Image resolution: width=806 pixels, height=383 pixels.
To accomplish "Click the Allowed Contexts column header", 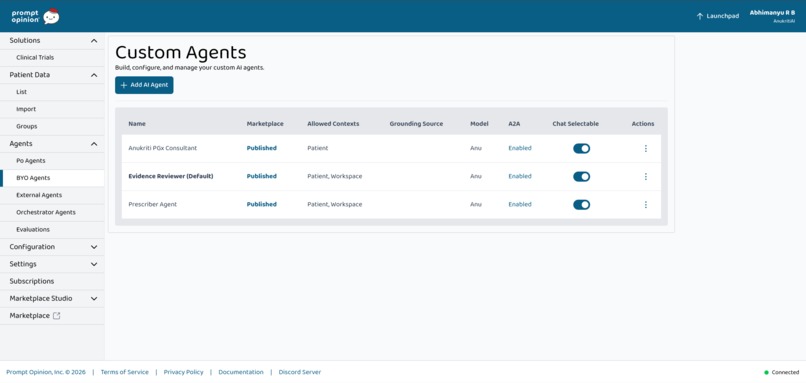I will 333,124.
